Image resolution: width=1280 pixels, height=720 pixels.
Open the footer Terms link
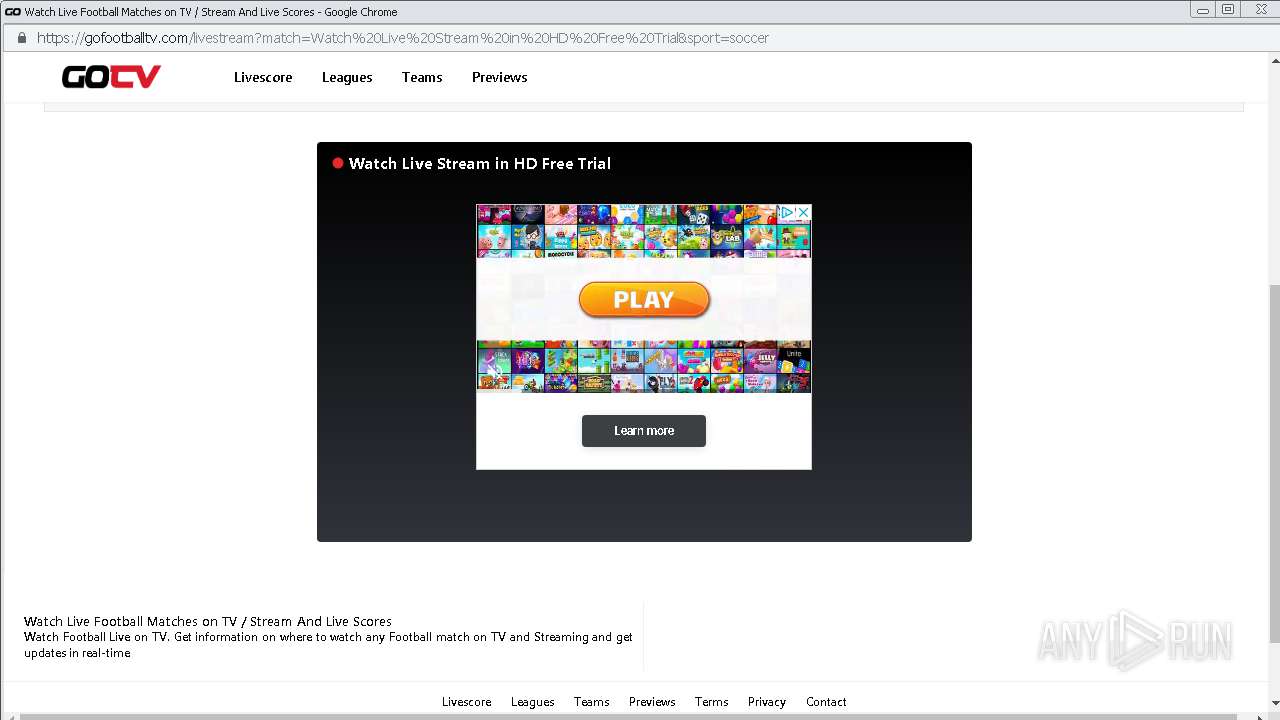pos(712,702)
